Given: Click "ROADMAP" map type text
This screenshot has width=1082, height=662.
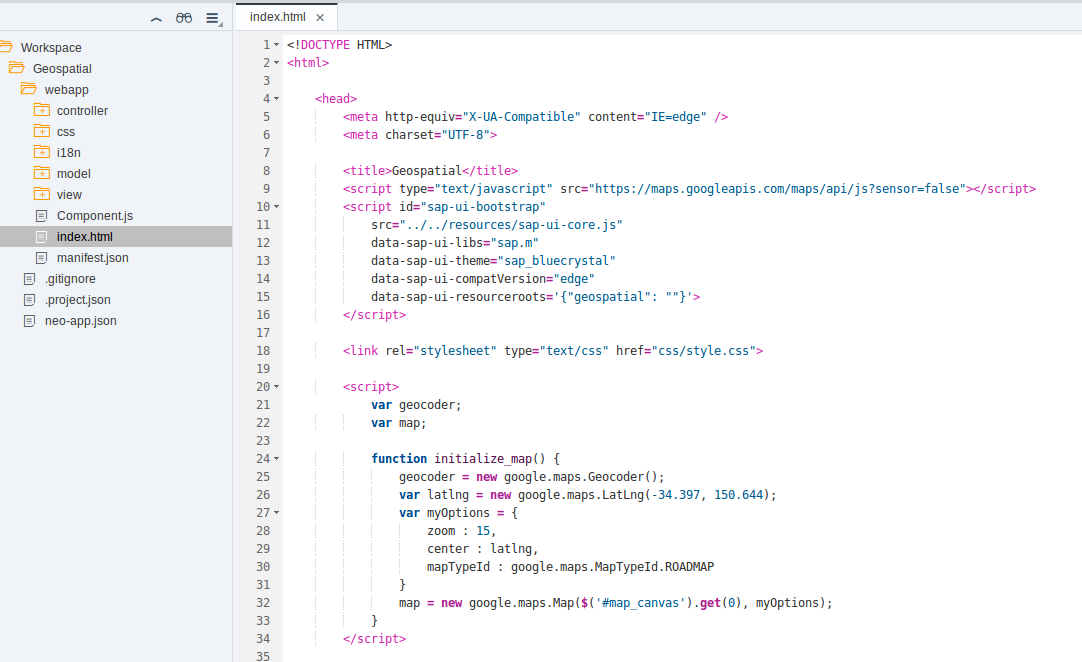Looking at the screenshot, I should [x=689, y=567].
